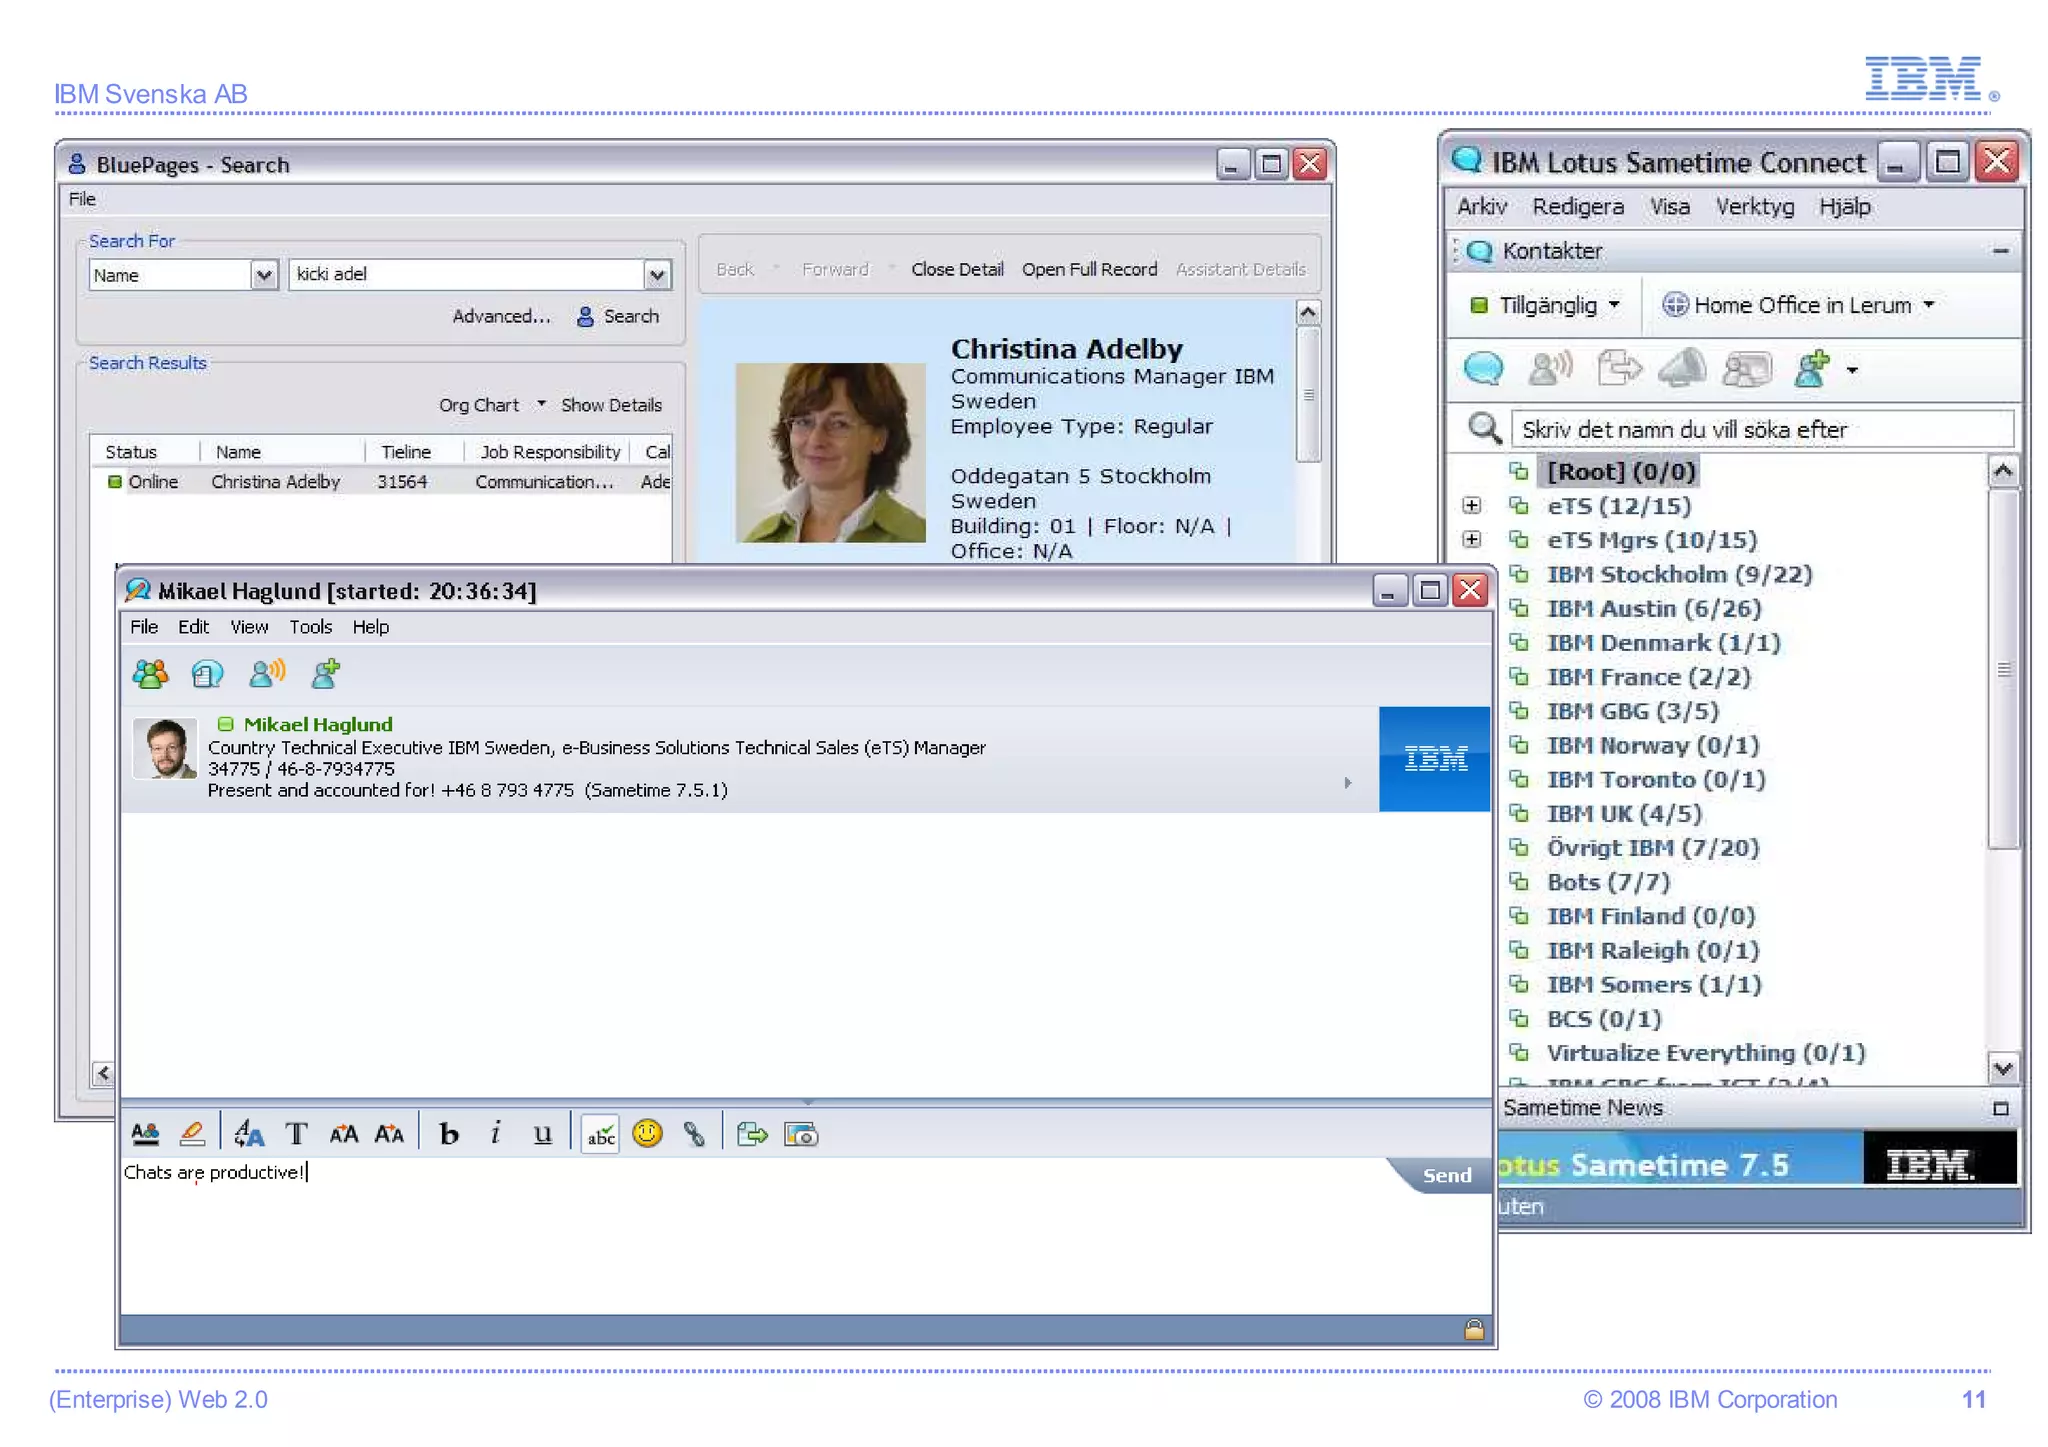Open the Tillgänglig status dropdown
This screenshot has height=1447, width=2048.
1547,305
